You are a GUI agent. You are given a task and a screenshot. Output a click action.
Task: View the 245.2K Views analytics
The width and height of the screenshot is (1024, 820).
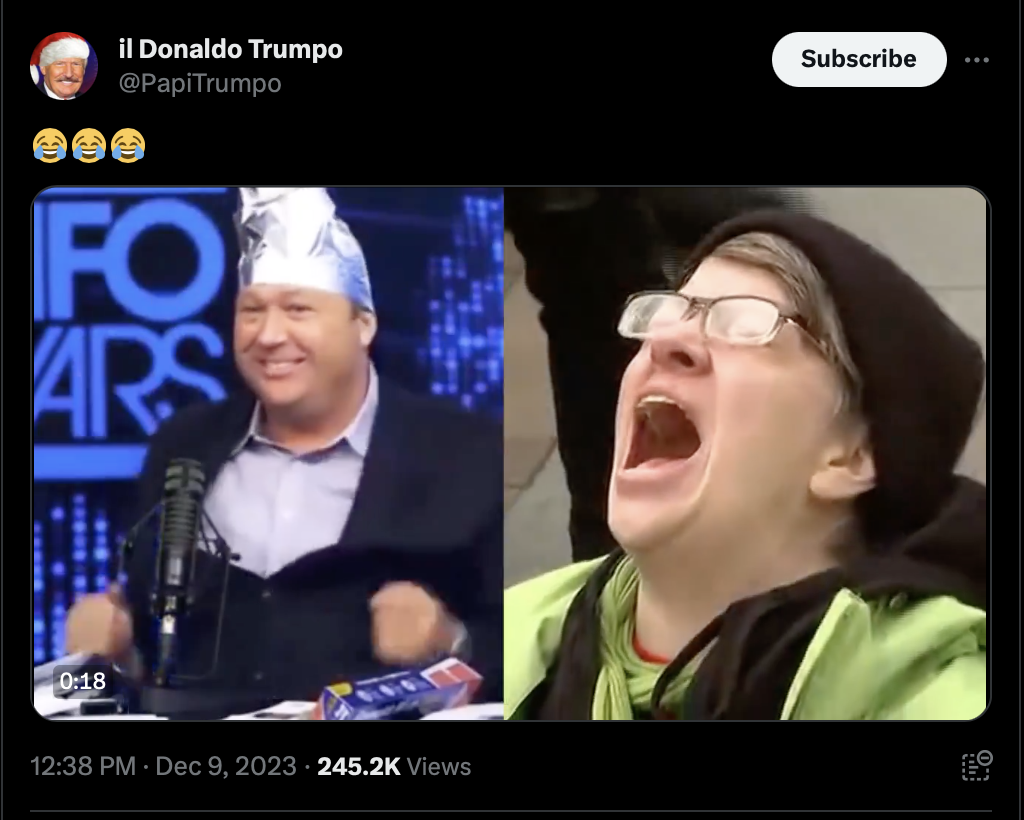394,766
